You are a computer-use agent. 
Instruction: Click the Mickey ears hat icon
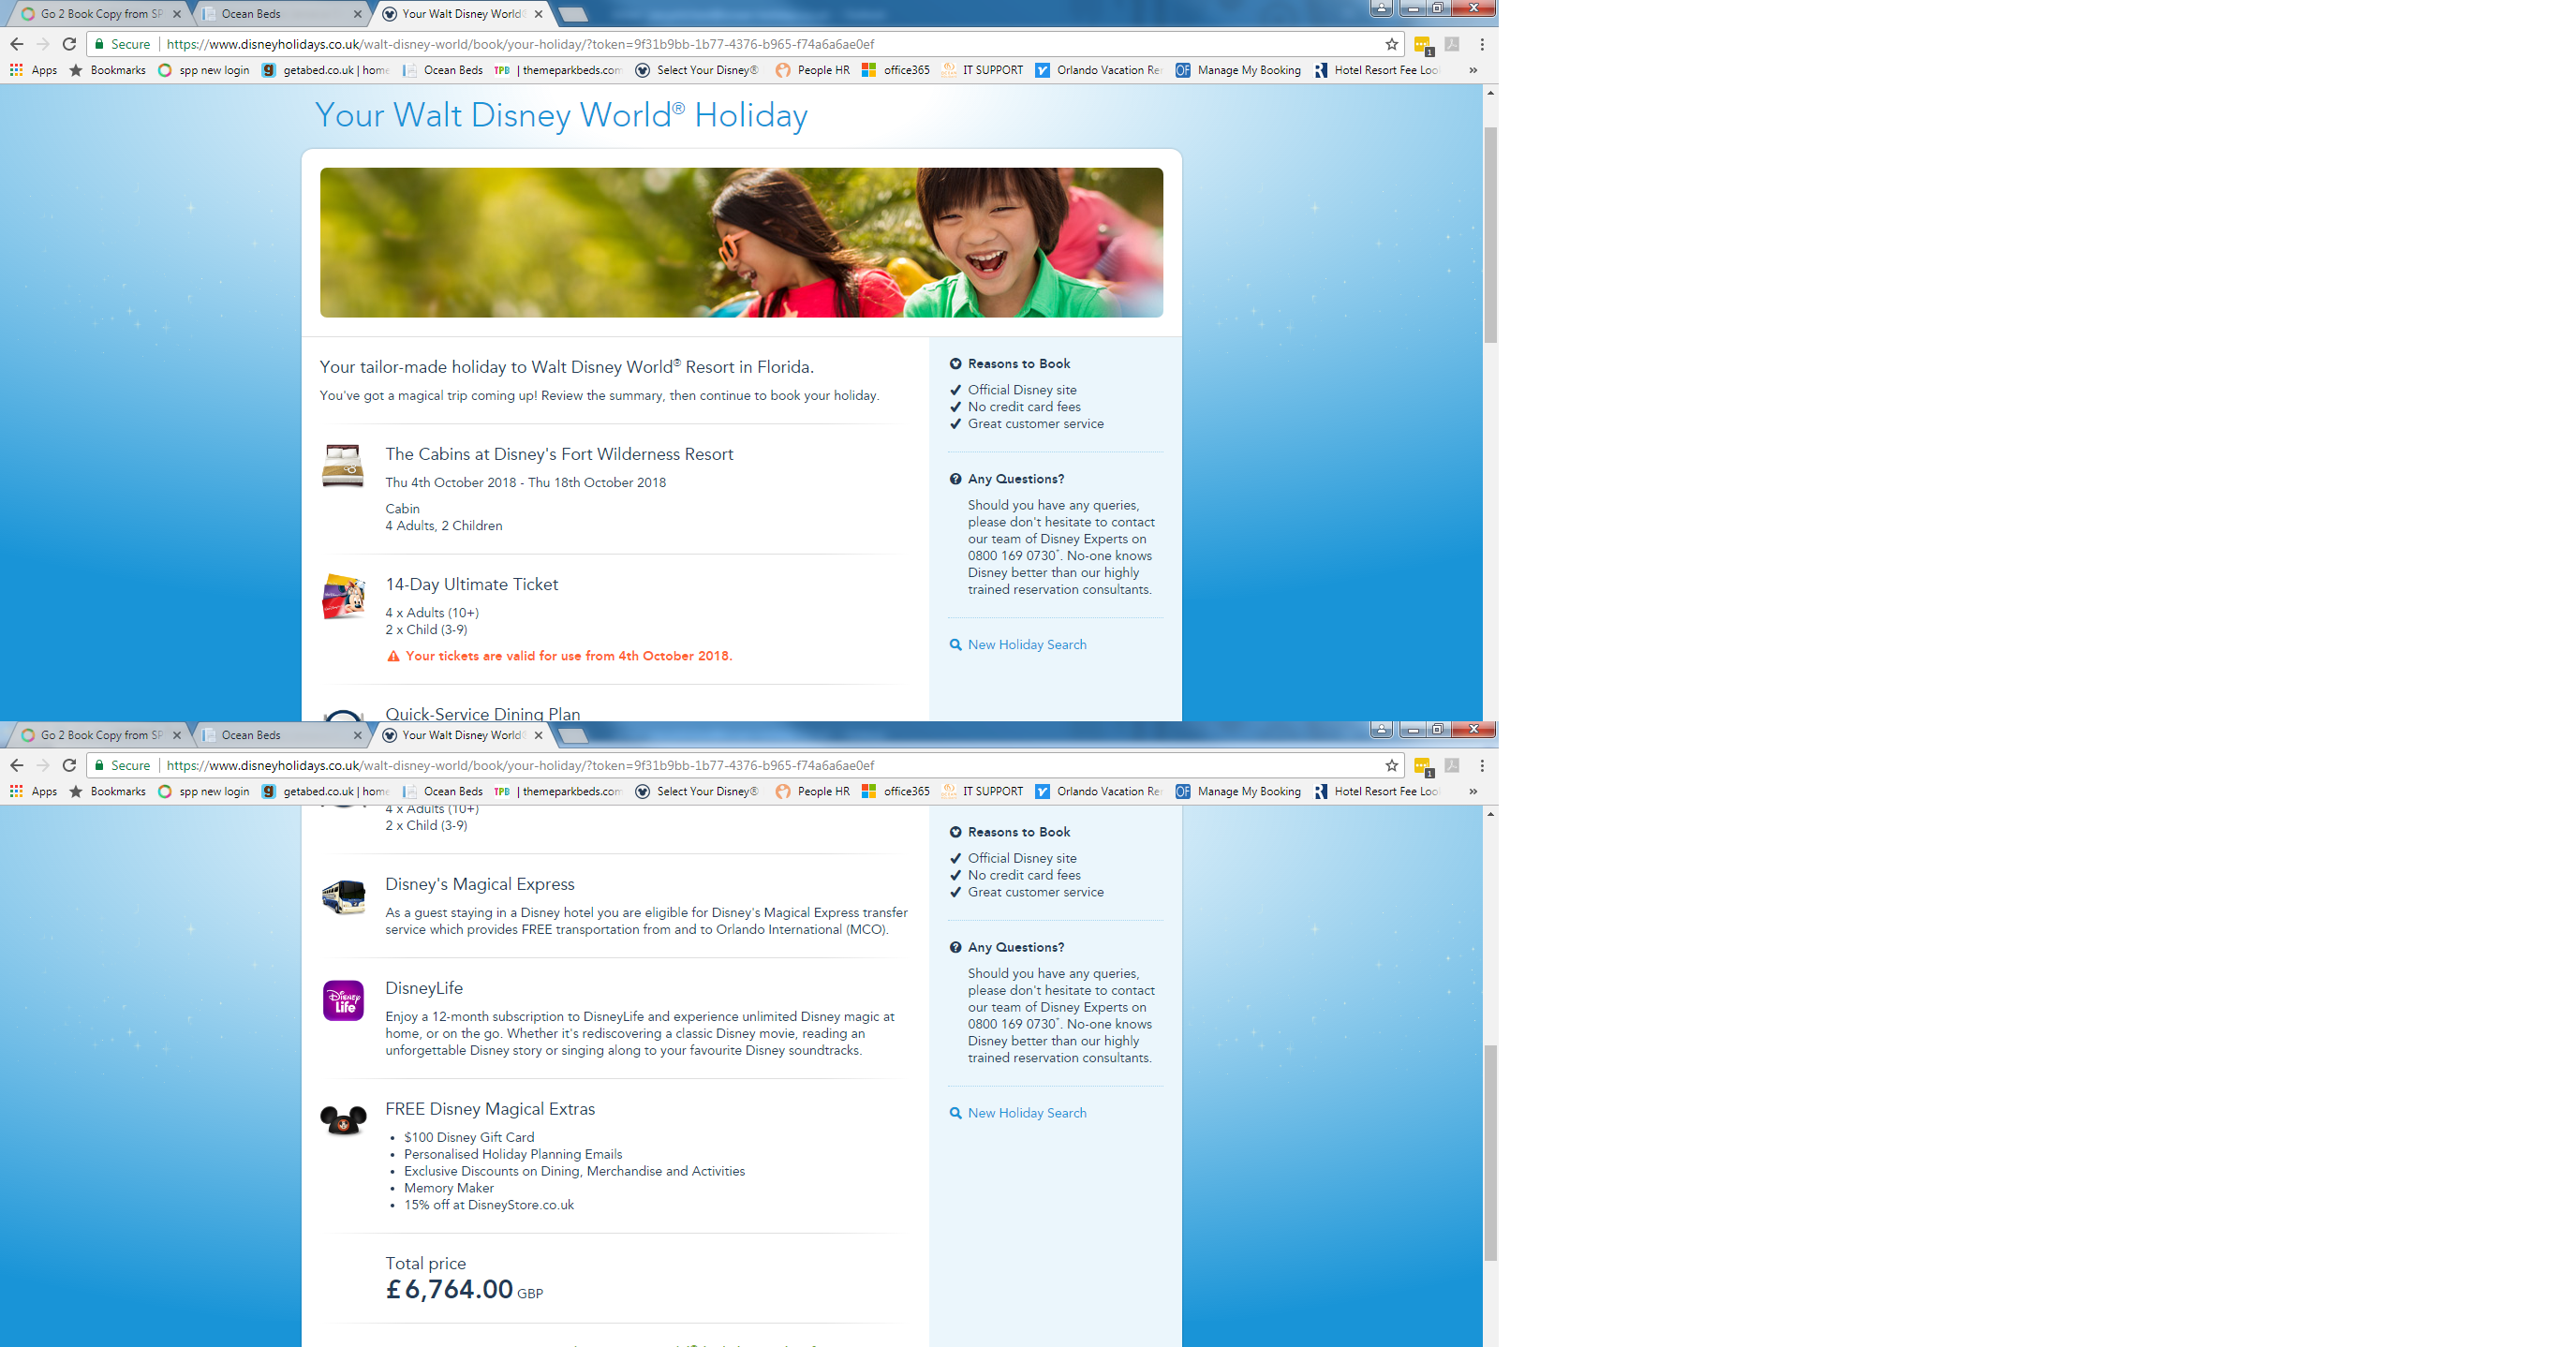343,1120
